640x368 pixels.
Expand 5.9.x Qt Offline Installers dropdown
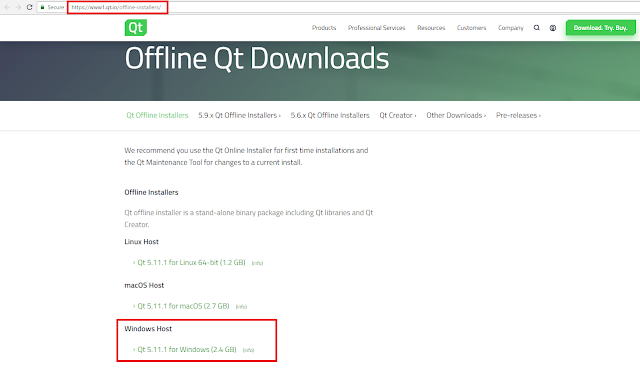coord(240,115)
